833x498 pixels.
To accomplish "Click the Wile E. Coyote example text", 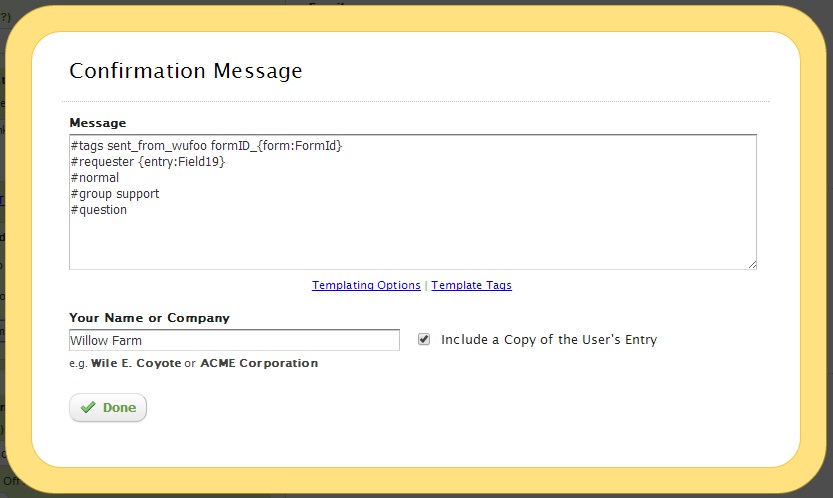I will [x=135, y=363].
